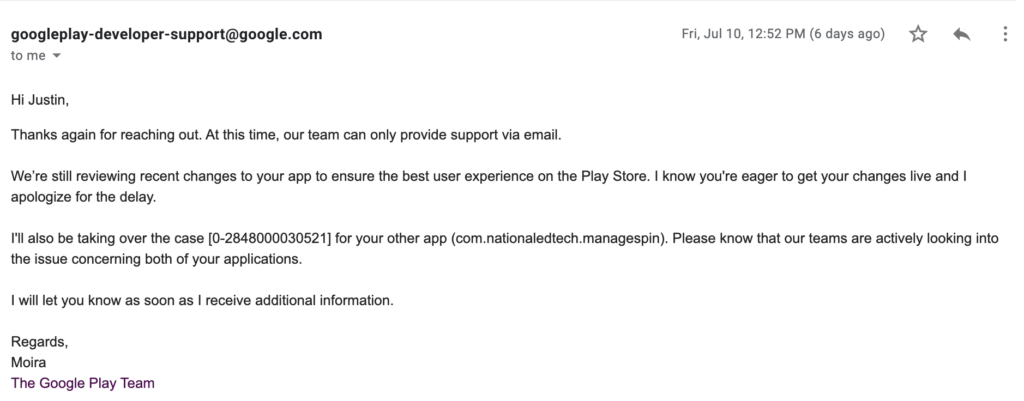Click the "(6 days ago)" relative date
This screenshot has height=401, width=1024.
pyautogui.click(x=850, y=34)
